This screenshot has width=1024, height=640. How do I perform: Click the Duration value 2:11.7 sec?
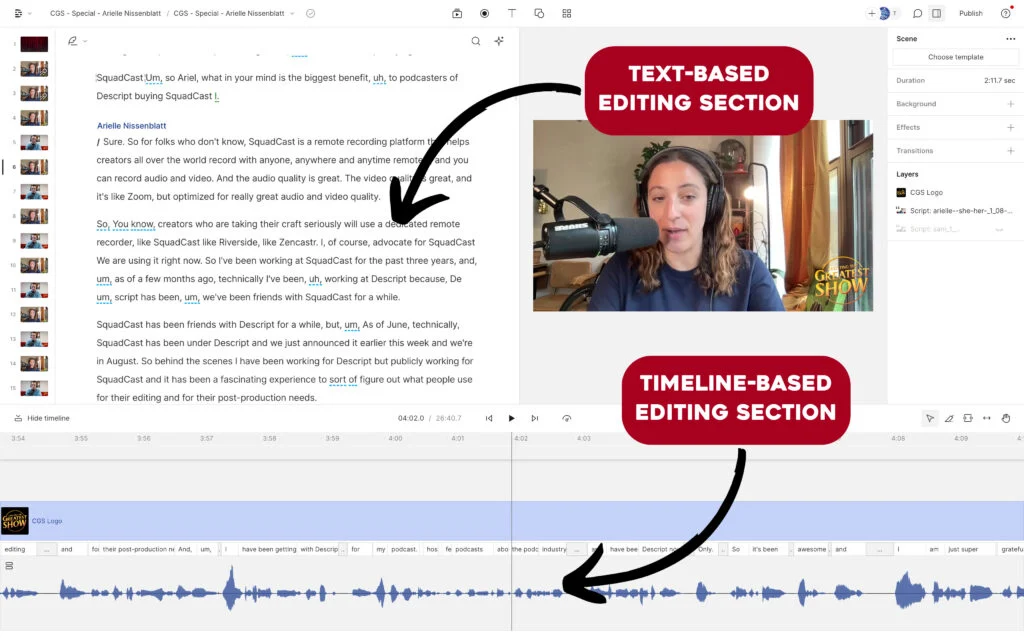point(999,80)
